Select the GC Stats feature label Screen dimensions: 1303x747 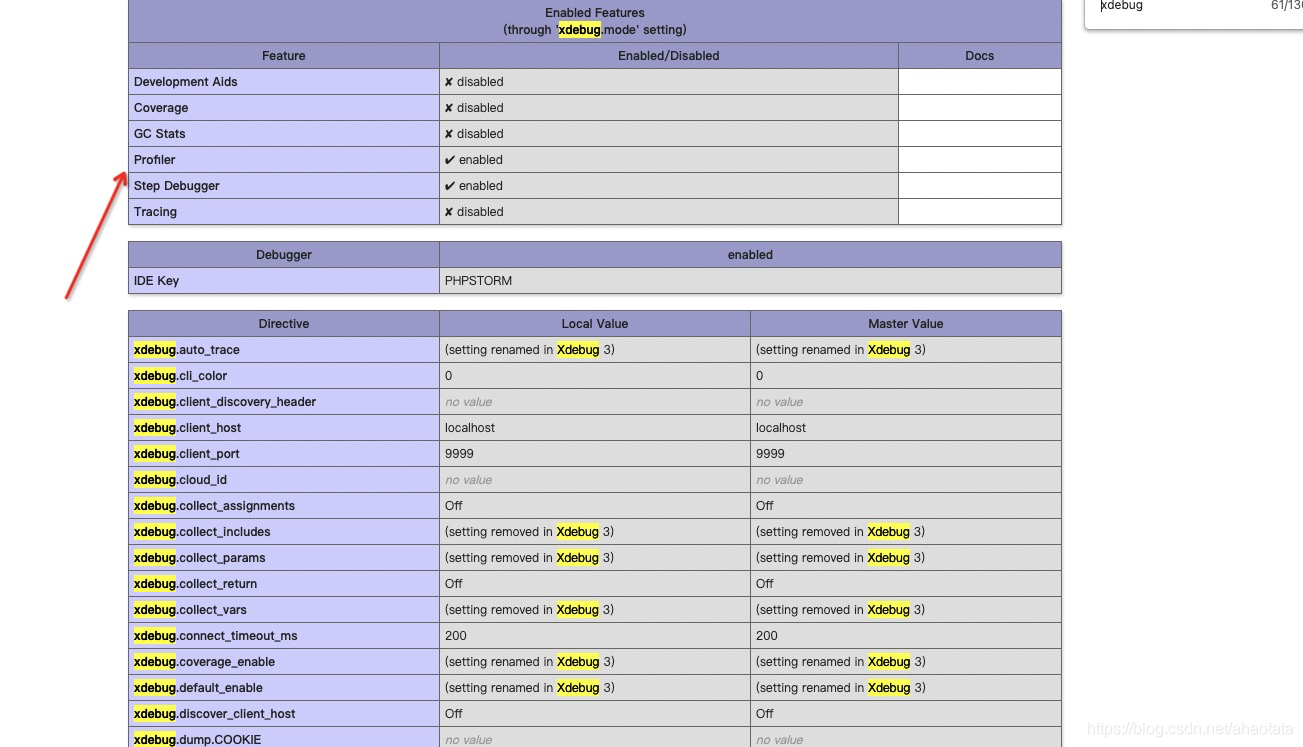pos(160,134)
